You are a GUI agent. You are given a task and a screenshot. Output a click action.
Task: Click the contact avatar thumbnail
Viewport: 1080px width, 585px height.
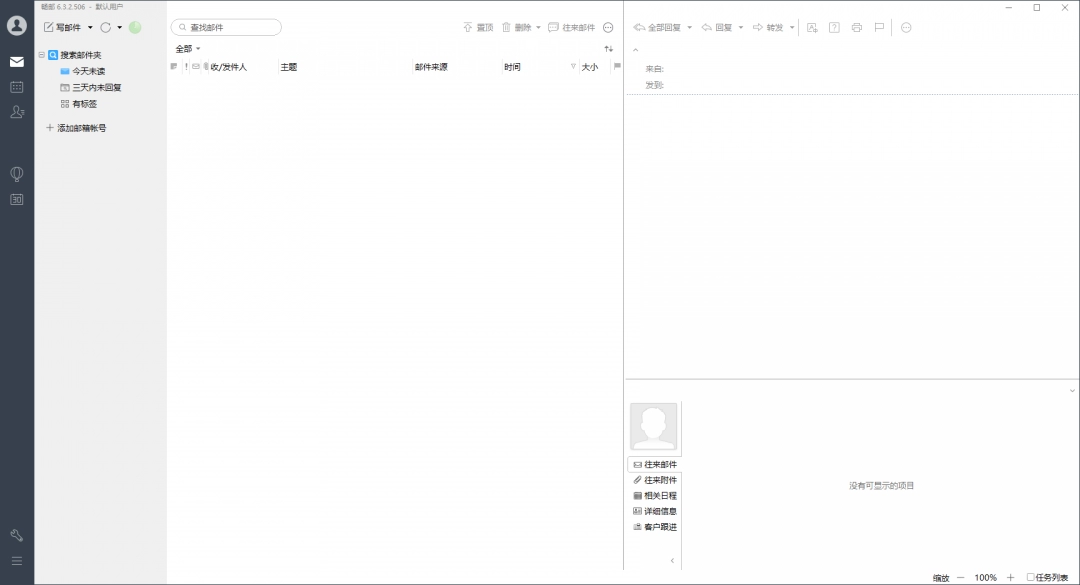(654, 427)
